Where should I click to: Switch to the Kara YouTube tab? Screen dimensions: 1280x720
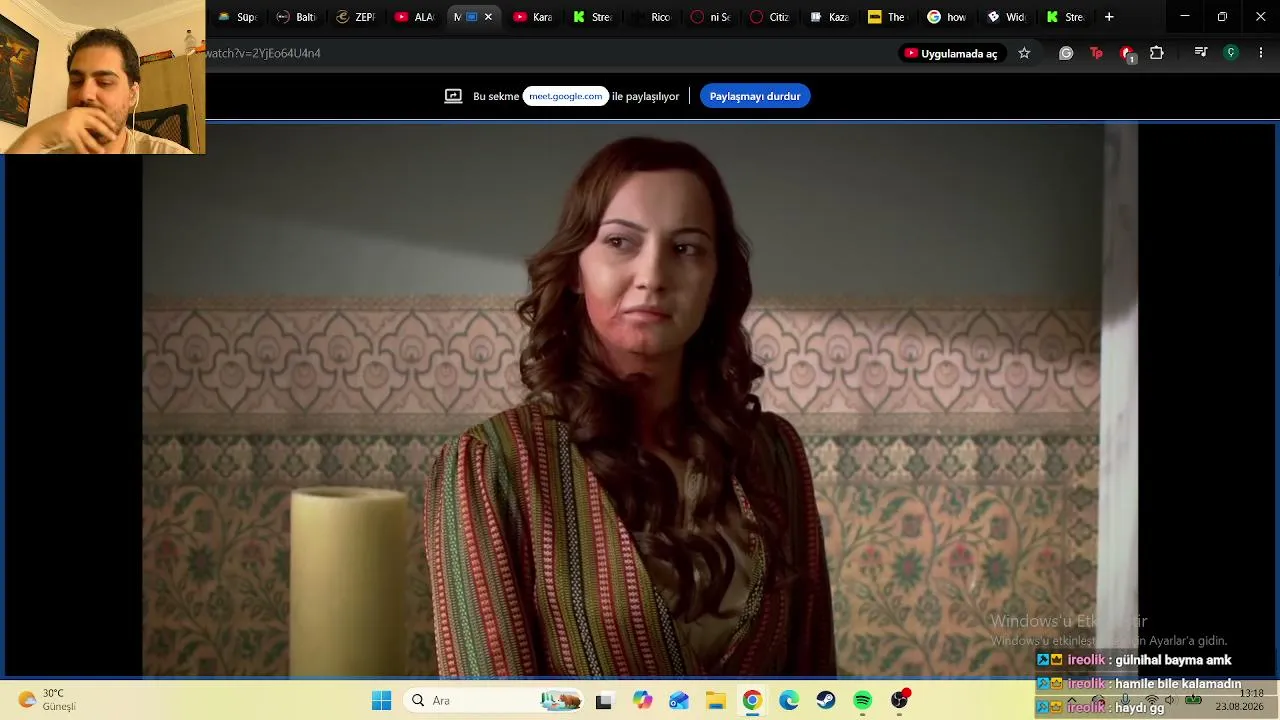tap(532, 17)
